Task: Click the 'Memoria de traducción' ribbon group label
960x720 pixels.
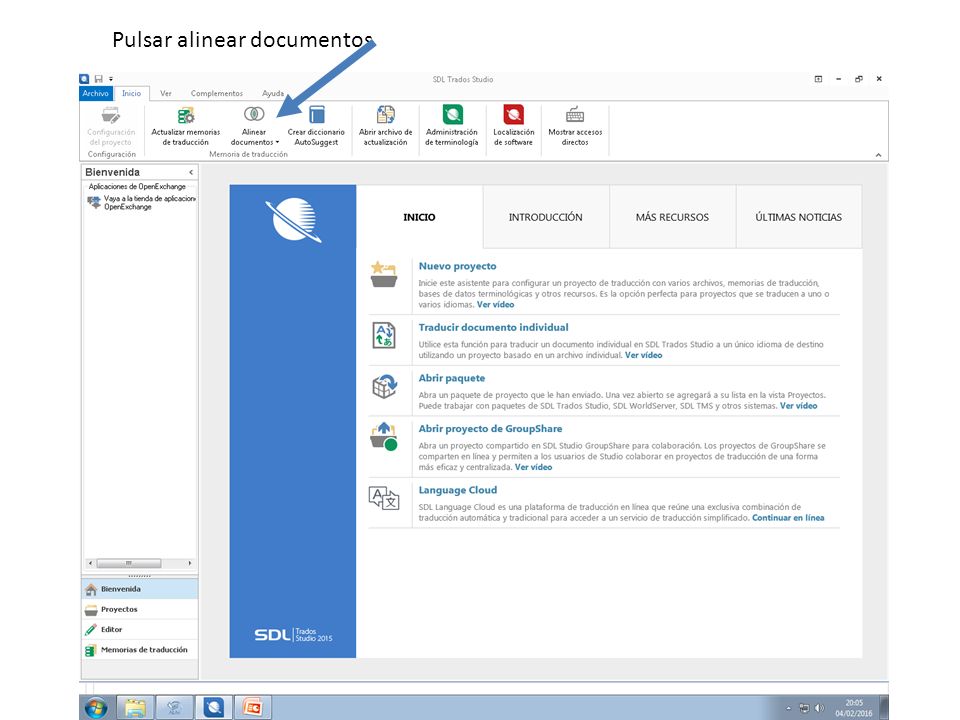Action: click(248, 154)
